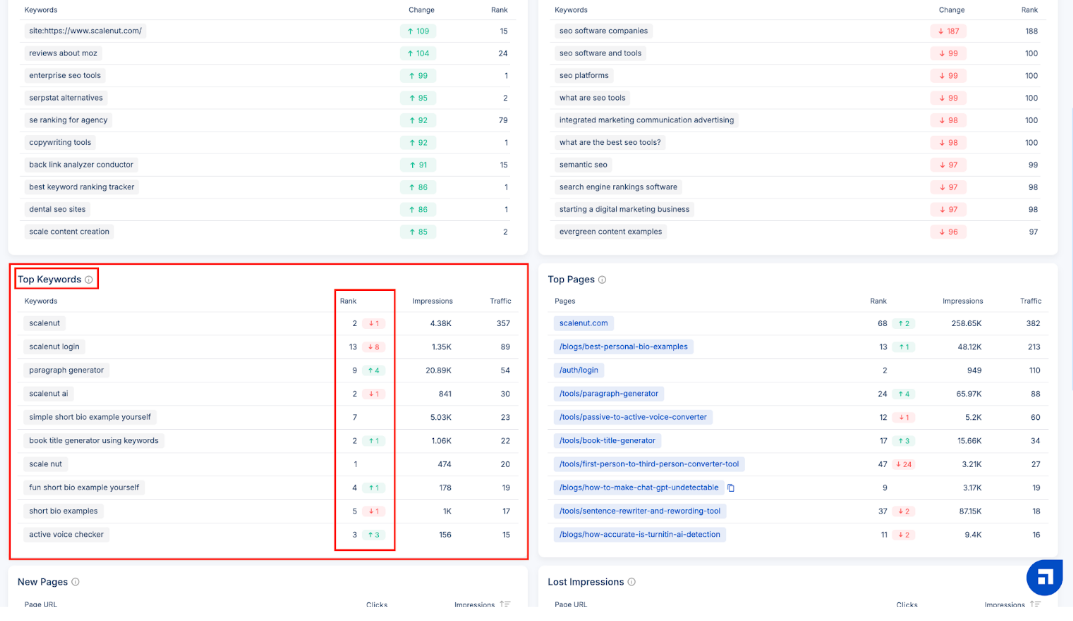Click the /auth/login page link
Image resolution: width=1073 pixels, height=621 pixels.
pyautogui.click(x=579, y=370)
